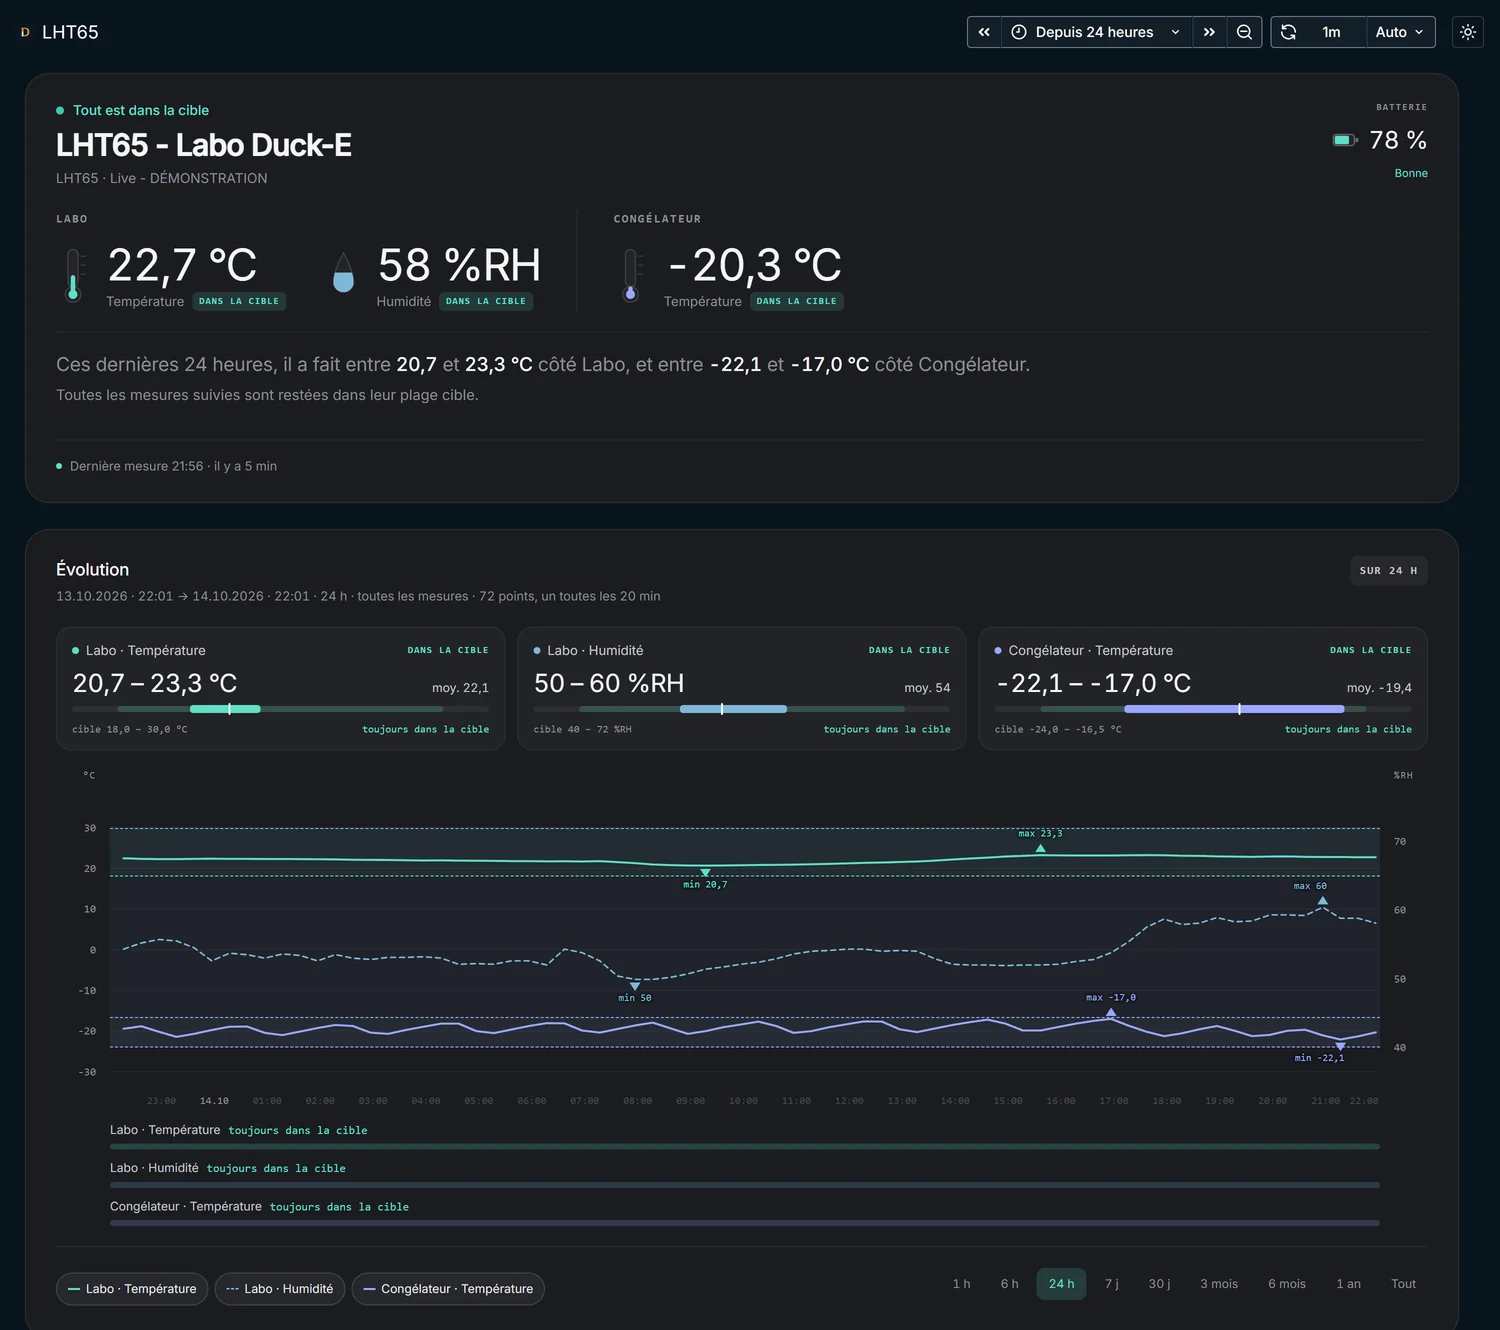Click the "Dernière mesure 21:56" text
Image resolution: width=1500 pixels, height=1330 pixels.
(136, 466)
